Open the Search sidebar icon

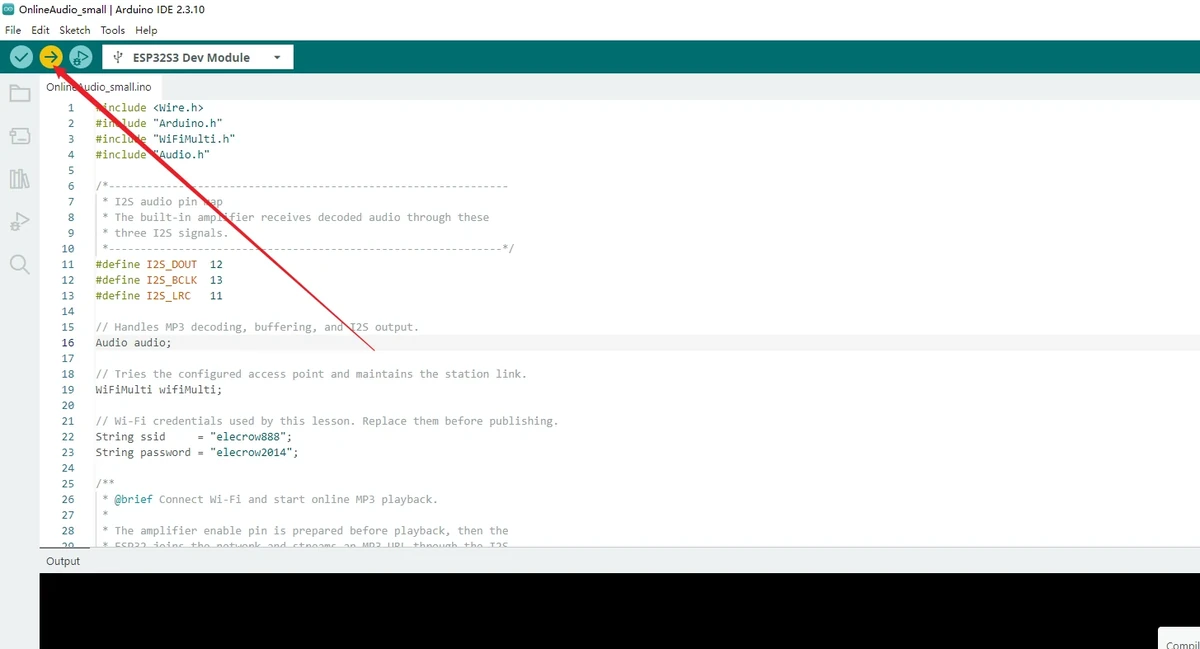point(19,264)
